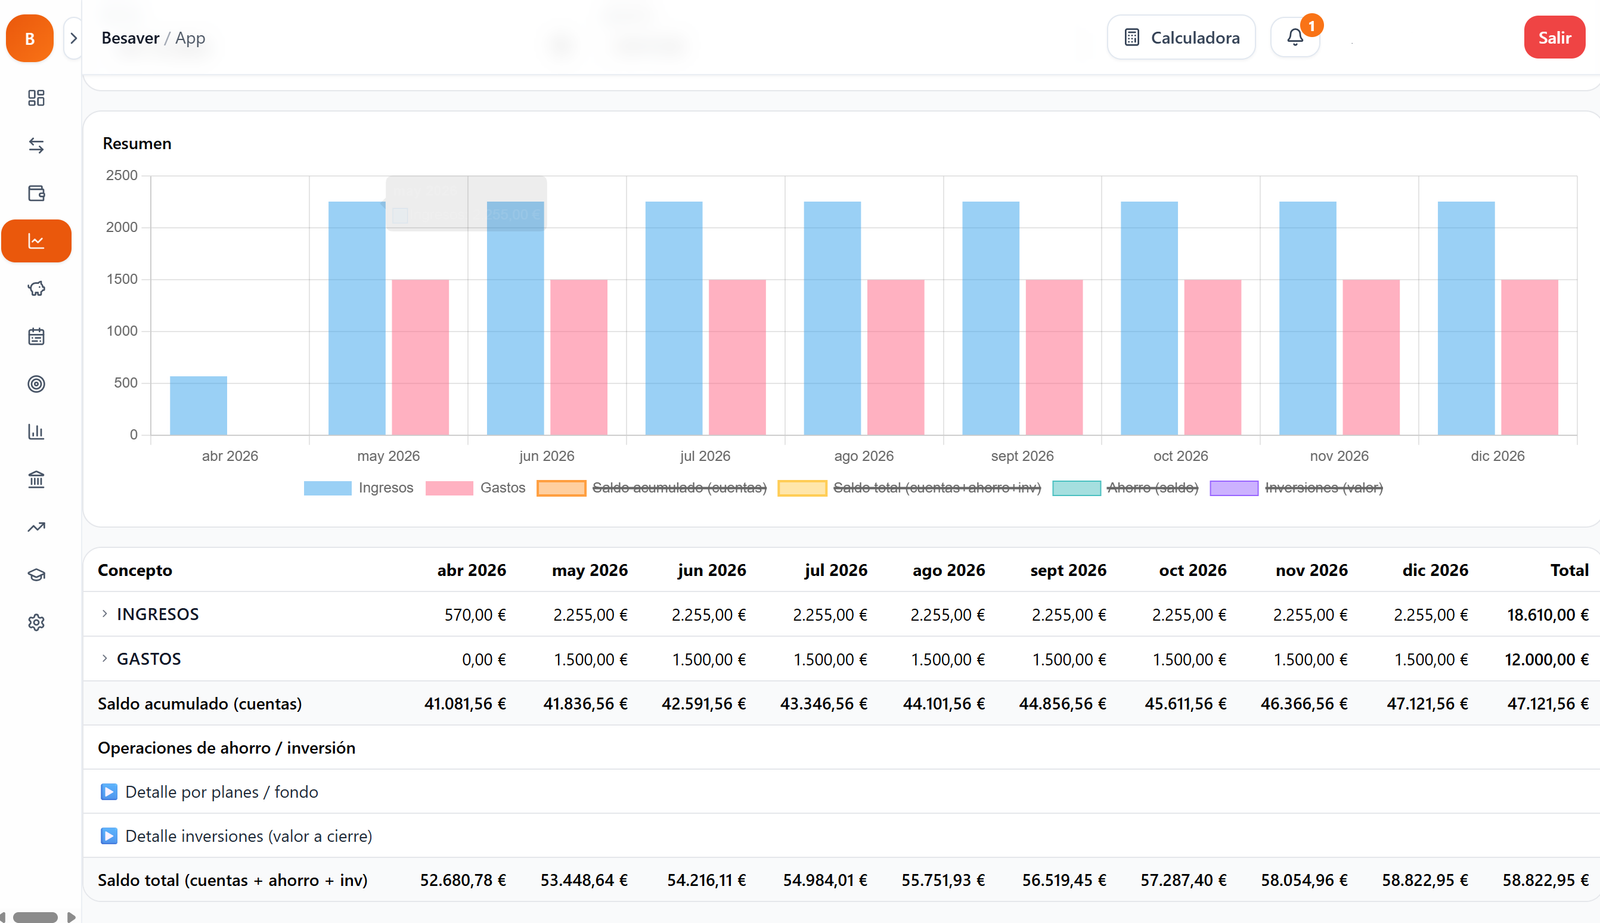The width and height of the screenshot is (1600, 923).
Task: Click the abr 2026 column header in table
Action: (x=471, y=570)
